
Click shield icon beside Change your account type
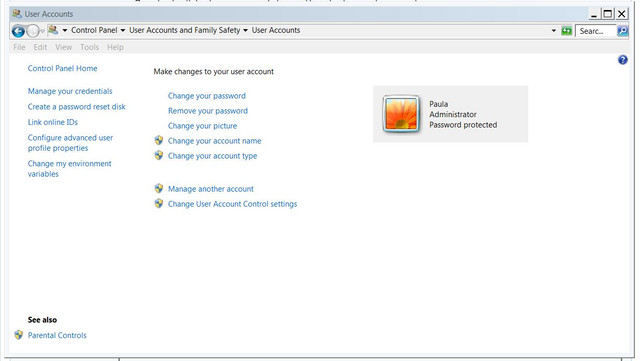[159, 156]
